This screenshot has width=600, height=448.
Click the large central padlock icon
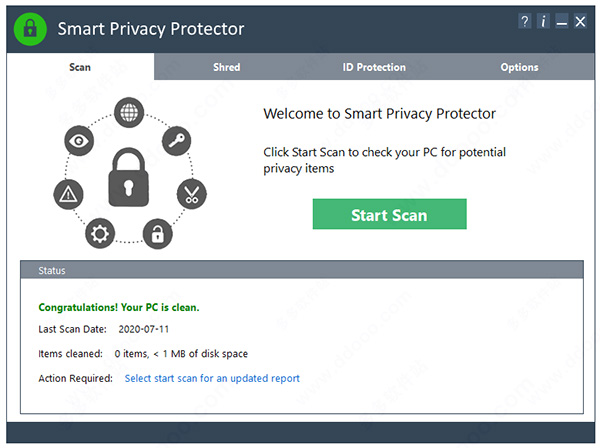pos(128,177)
